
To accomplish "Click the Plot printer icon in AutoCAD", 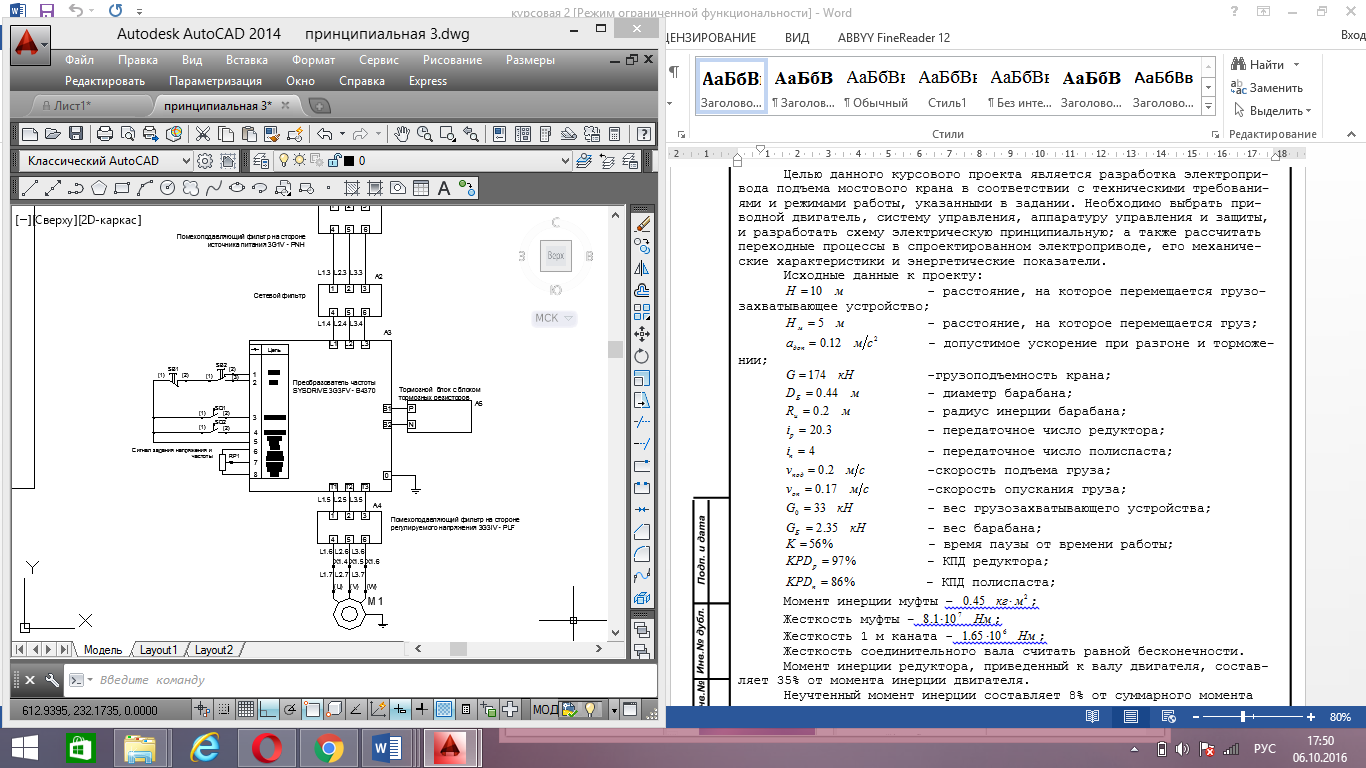I will tap(105, 133).
